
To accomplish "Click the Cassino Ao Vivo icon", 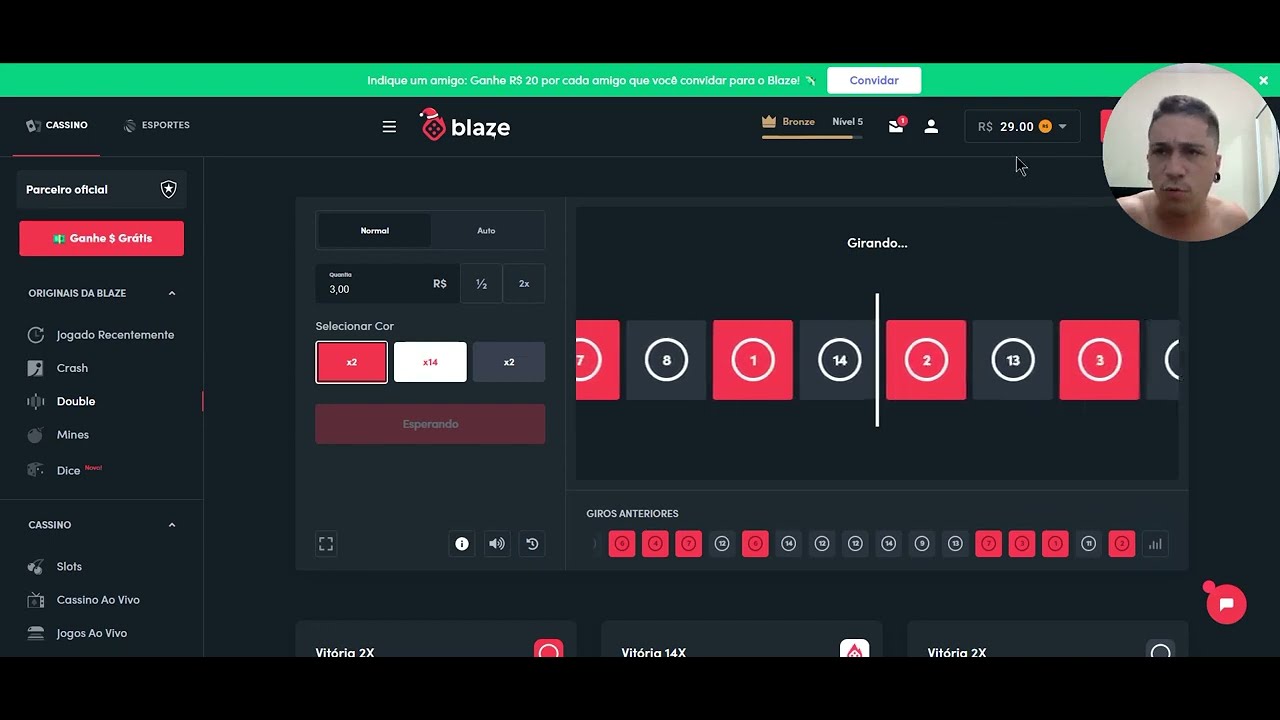I will coord(36,600).
